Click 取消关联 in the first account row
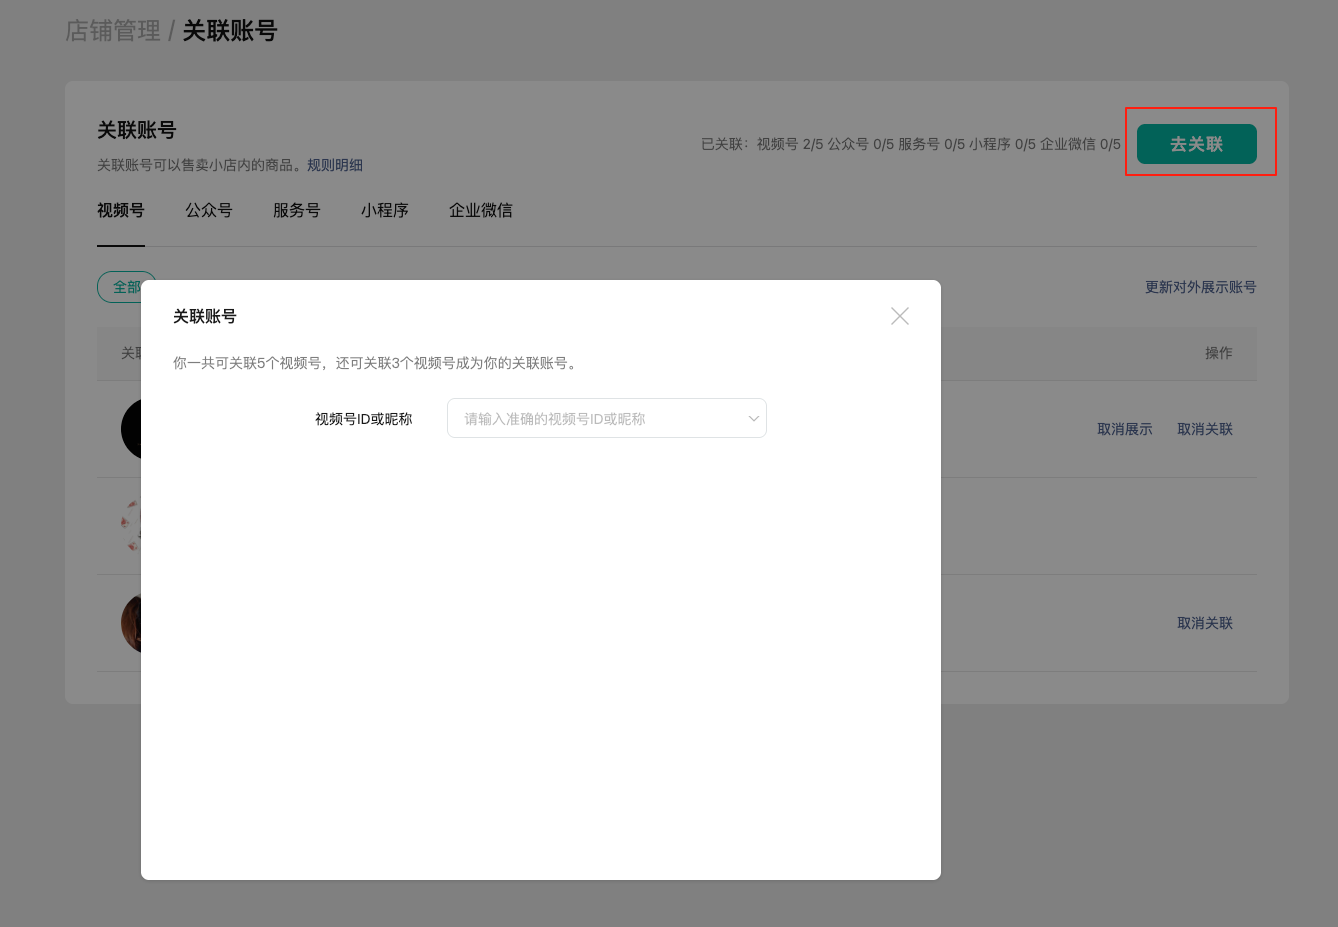 coord(1204,429)
